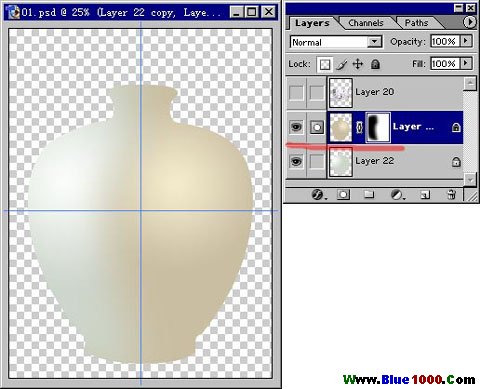Enable lock image pixels brush icon
The height and width of the screenshot is (389, 480).
341,64
